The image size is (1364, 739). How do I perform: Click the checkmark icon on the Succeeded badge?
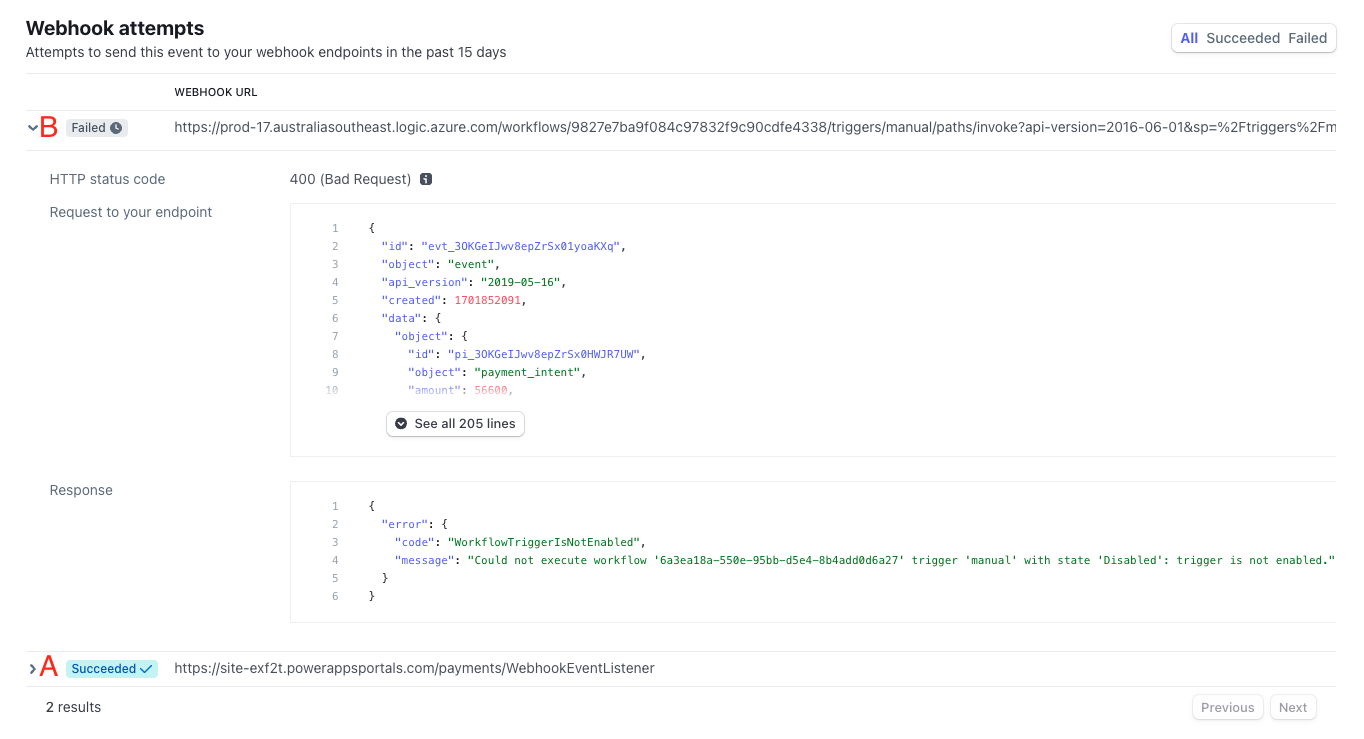click(146, 667)
